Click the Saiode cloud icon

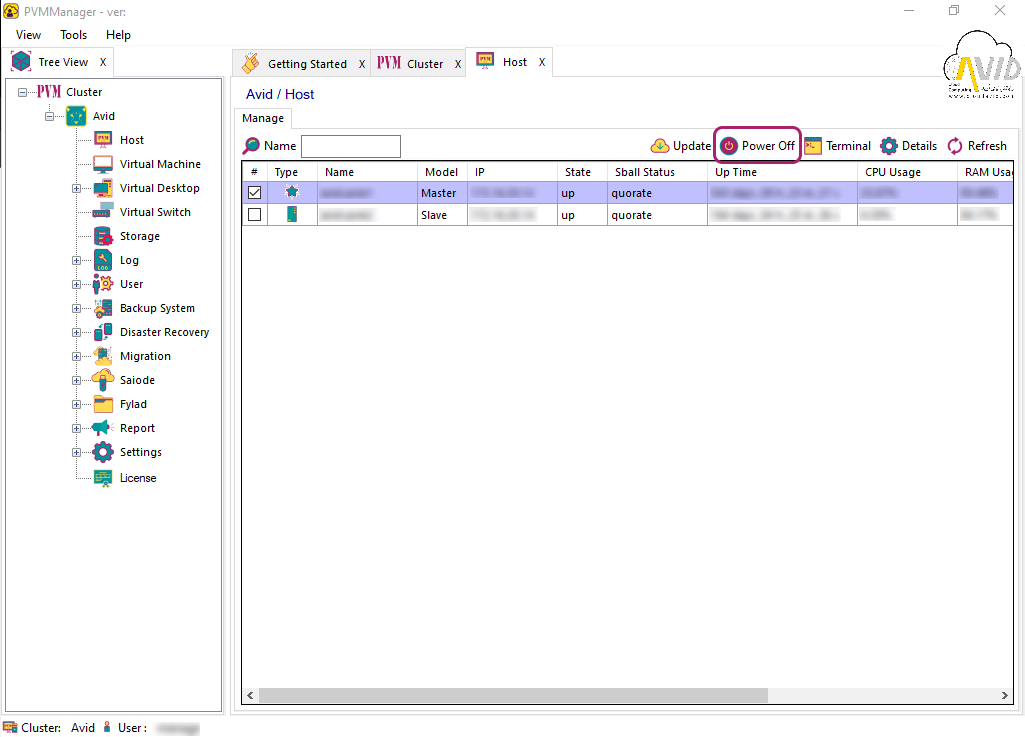pyautogui.click(x=103, y=380)
